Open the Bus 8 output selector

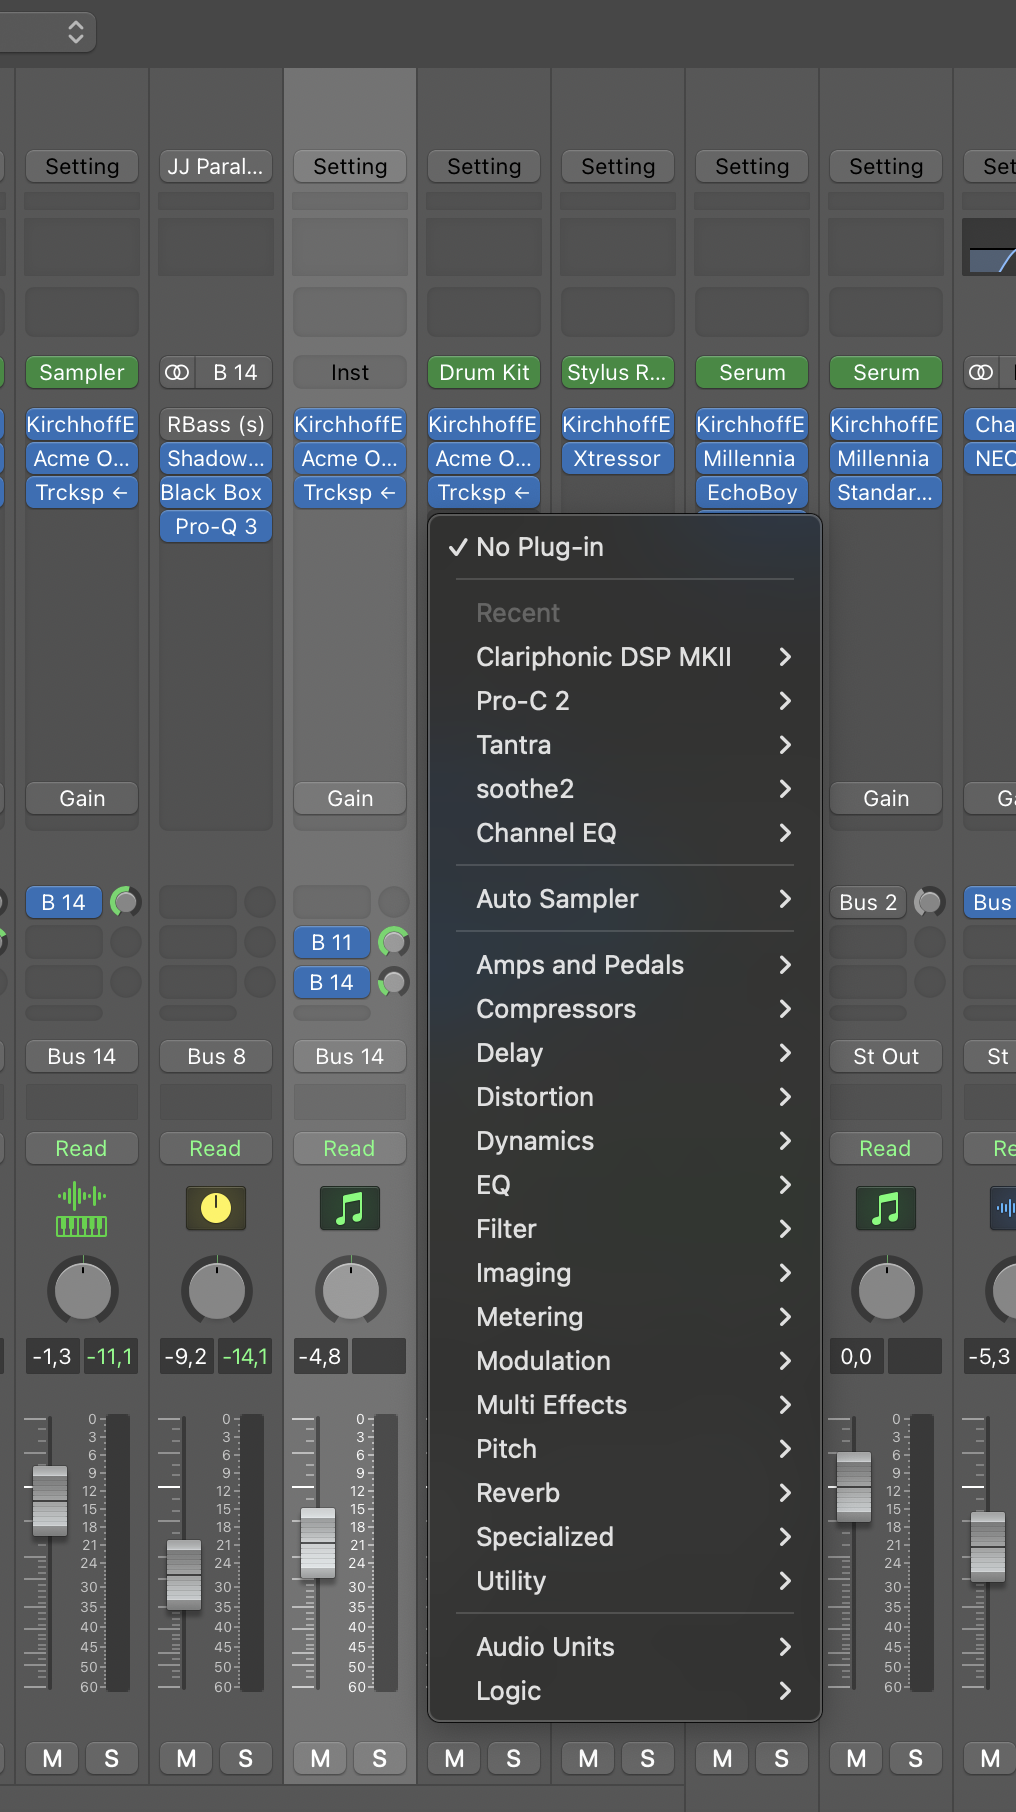pyautogui.click(x=216, y=1056)
